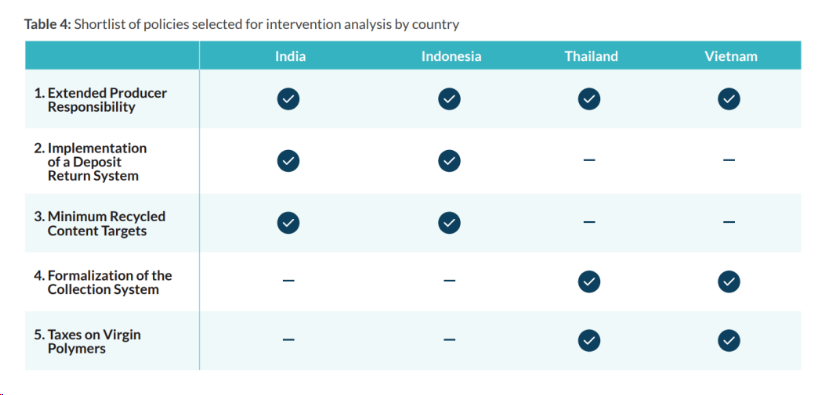Click Vietnam's Extended Producer Responsibility checkmark
The height and width of the screenshot is (395, 830).
coord(729,99)
